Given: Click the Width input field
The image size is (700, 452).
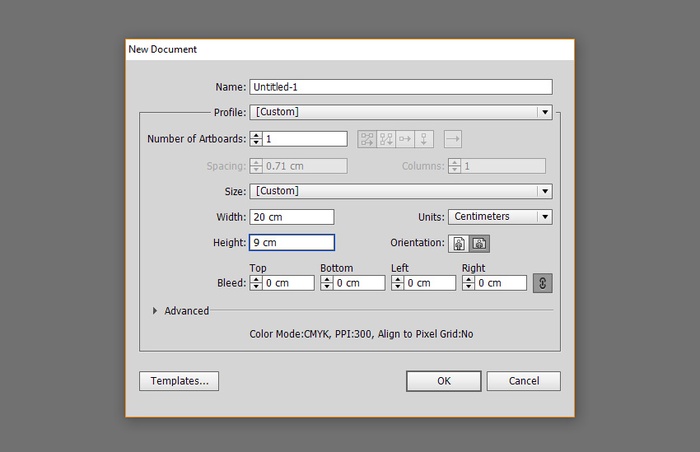Looking at the screenshot, I should (x=292, y=217).
